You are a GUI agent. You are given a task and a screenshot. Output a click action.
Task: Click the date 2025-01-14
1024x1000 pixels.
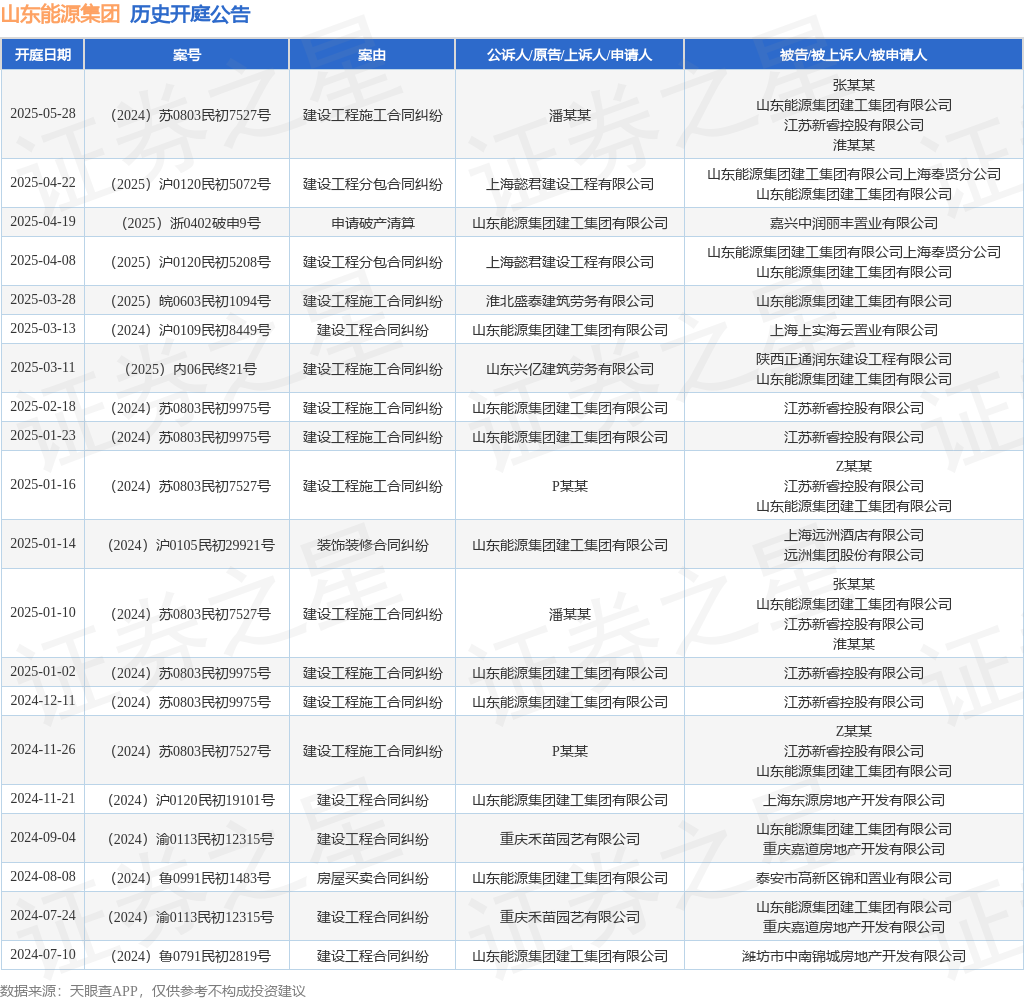click(43, 544)
